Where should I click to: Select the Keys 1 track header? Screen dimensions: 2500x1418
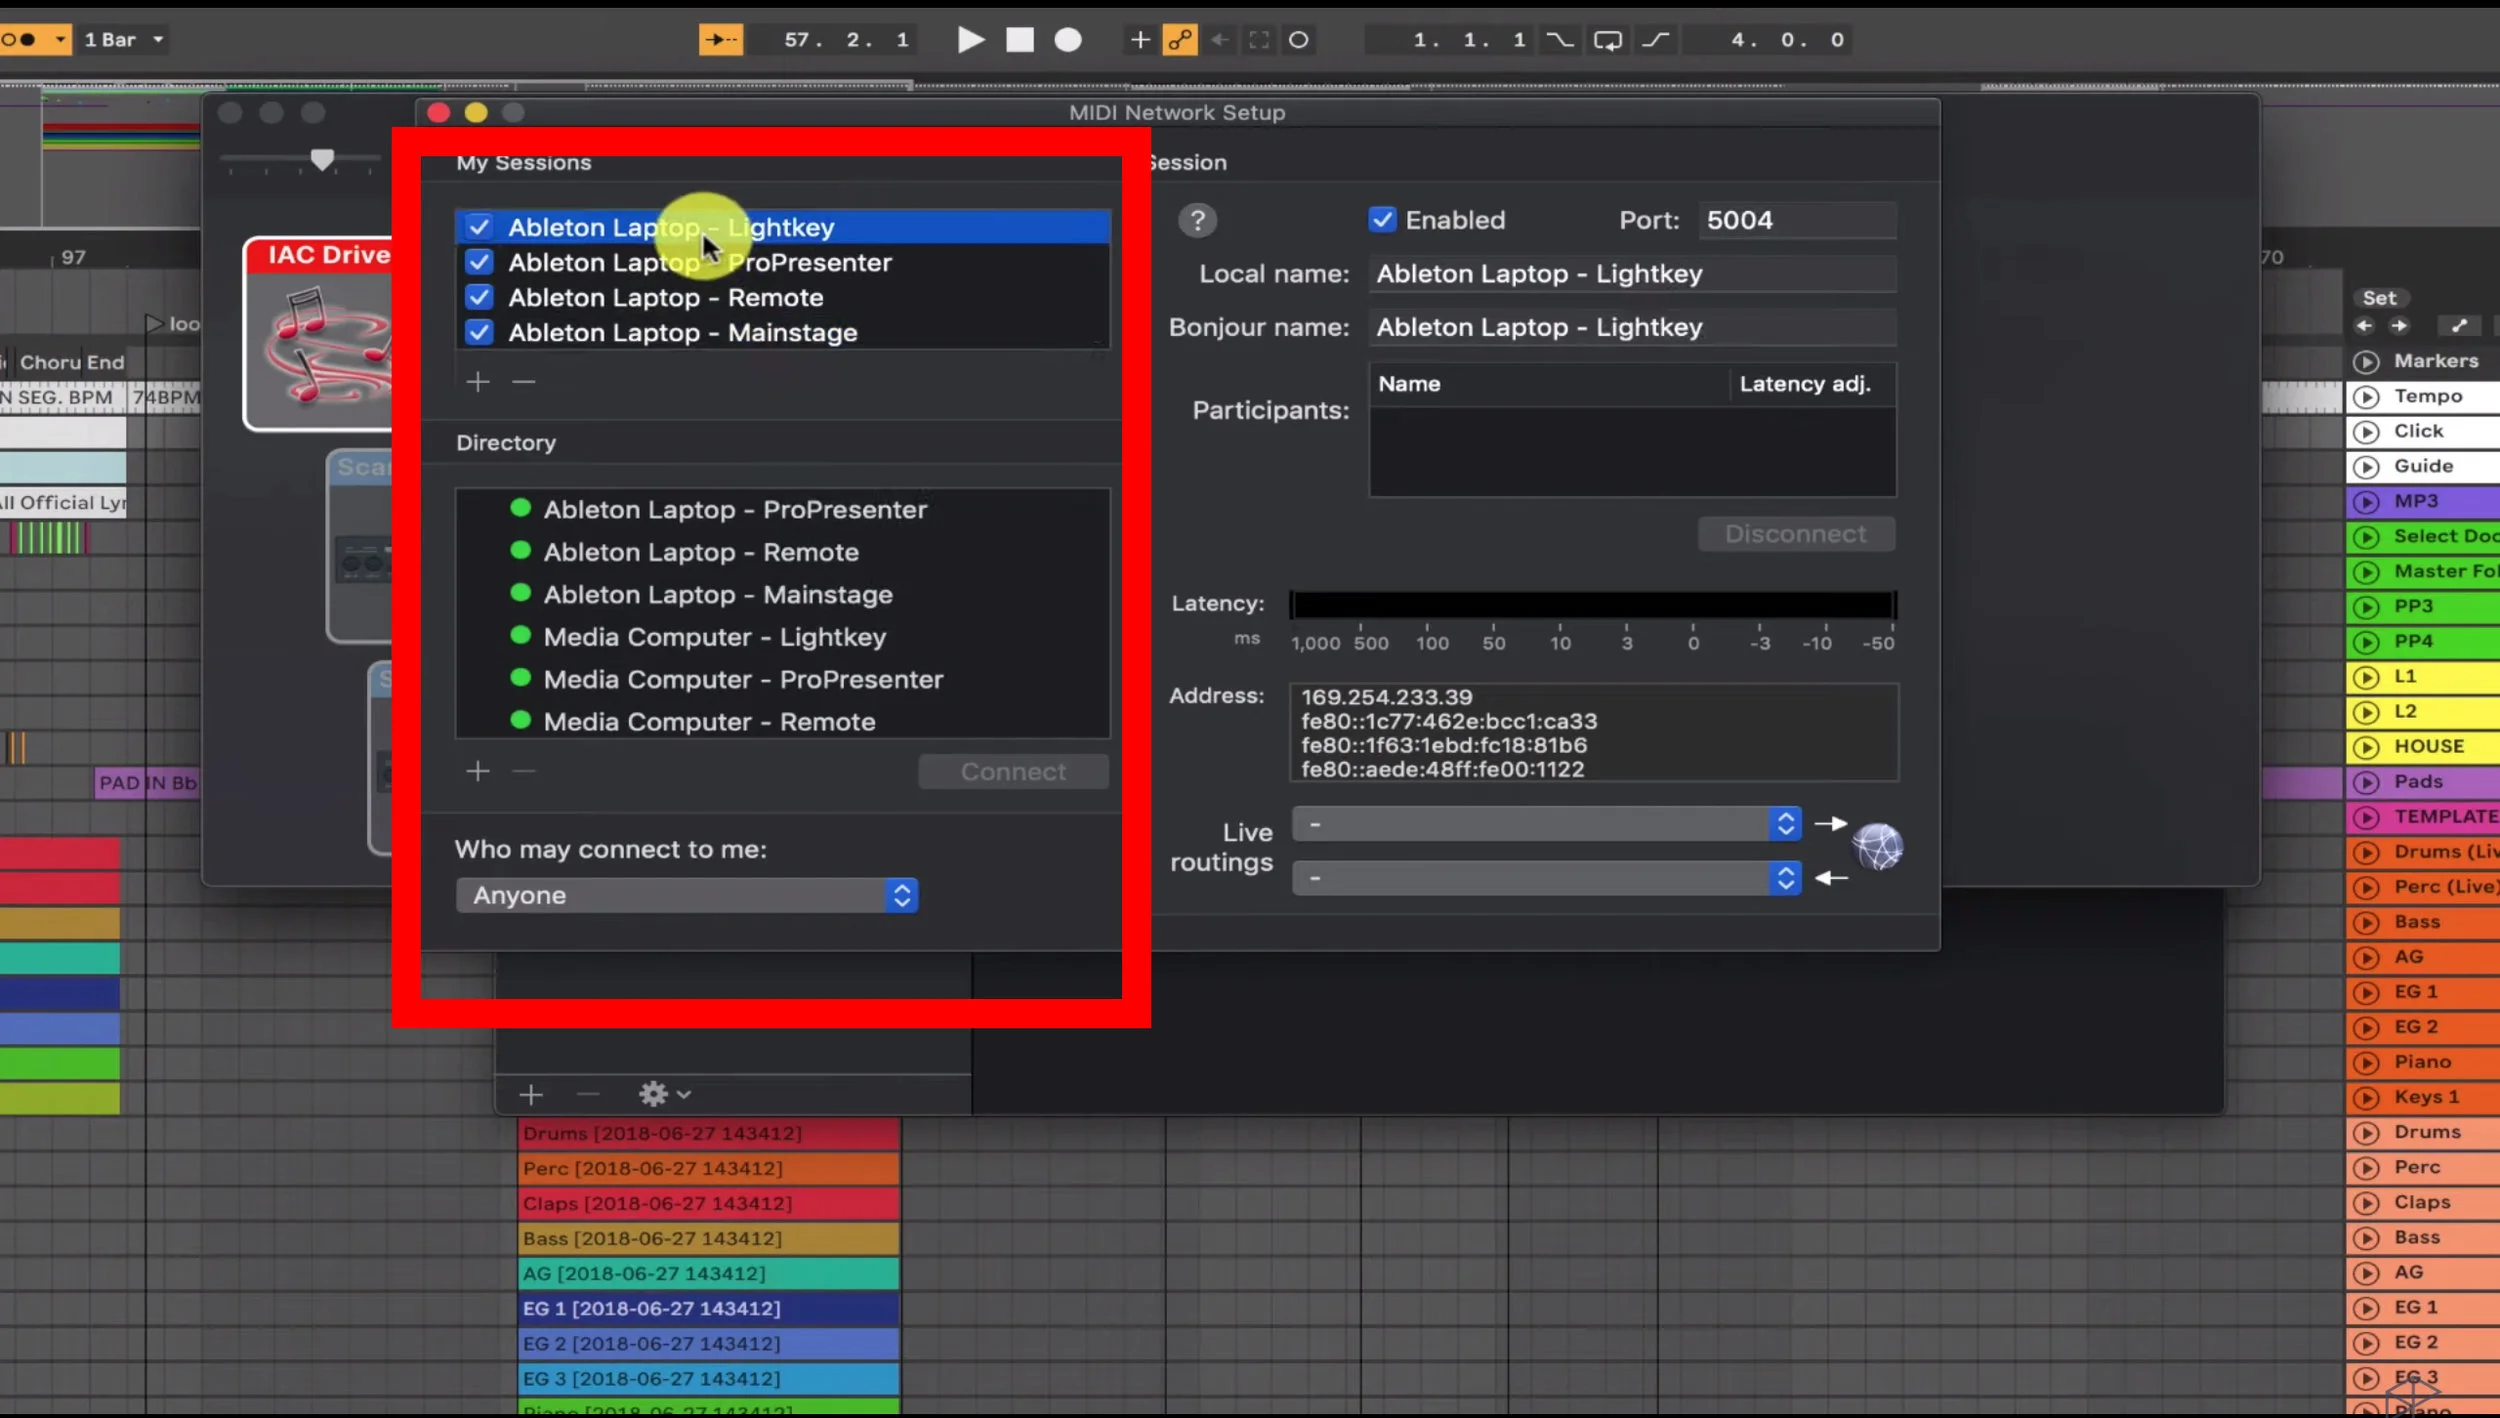[2423, 1096]
